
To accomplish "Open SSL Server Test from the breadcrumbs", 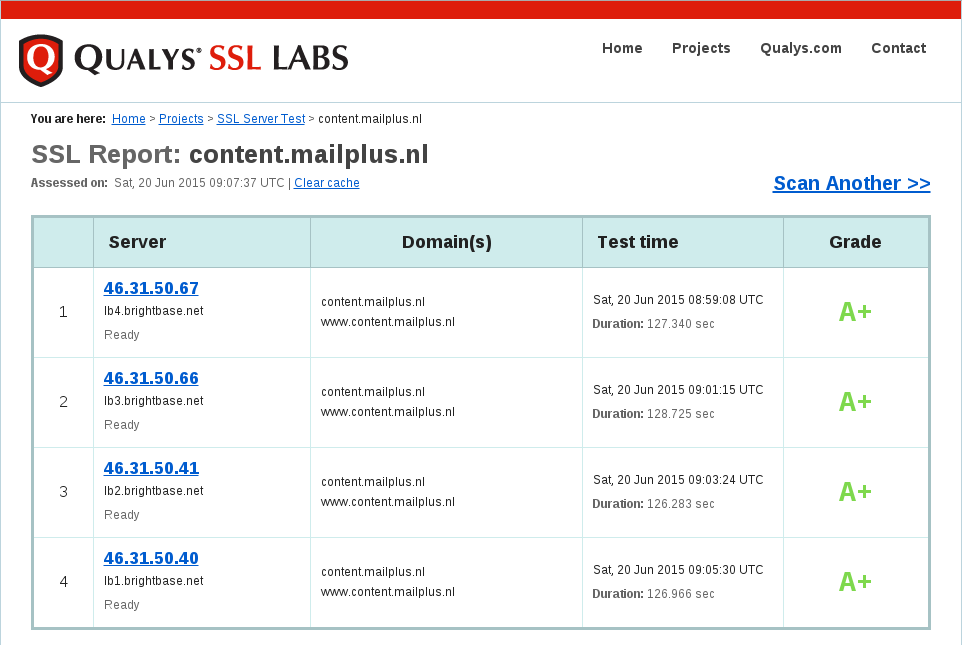I will [x=260, y=118].
